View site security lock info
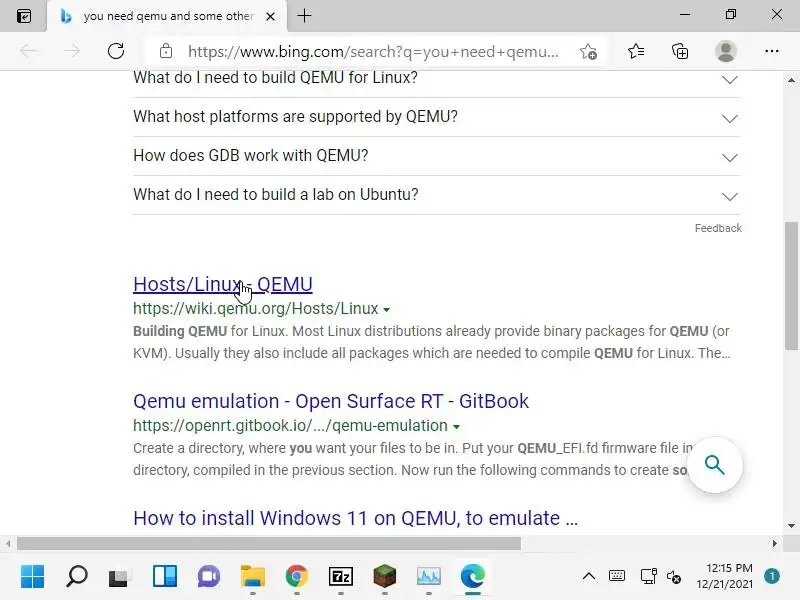This screenshot has height=600, width=800. click(x=166, y=51)
